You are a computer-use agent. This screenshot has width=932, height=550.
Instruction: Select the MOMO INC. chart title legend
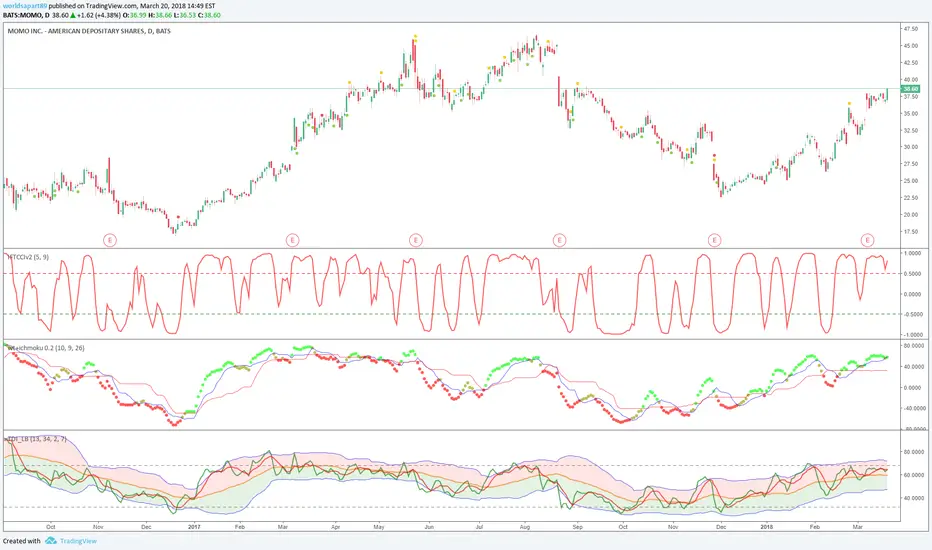point(89,31)
